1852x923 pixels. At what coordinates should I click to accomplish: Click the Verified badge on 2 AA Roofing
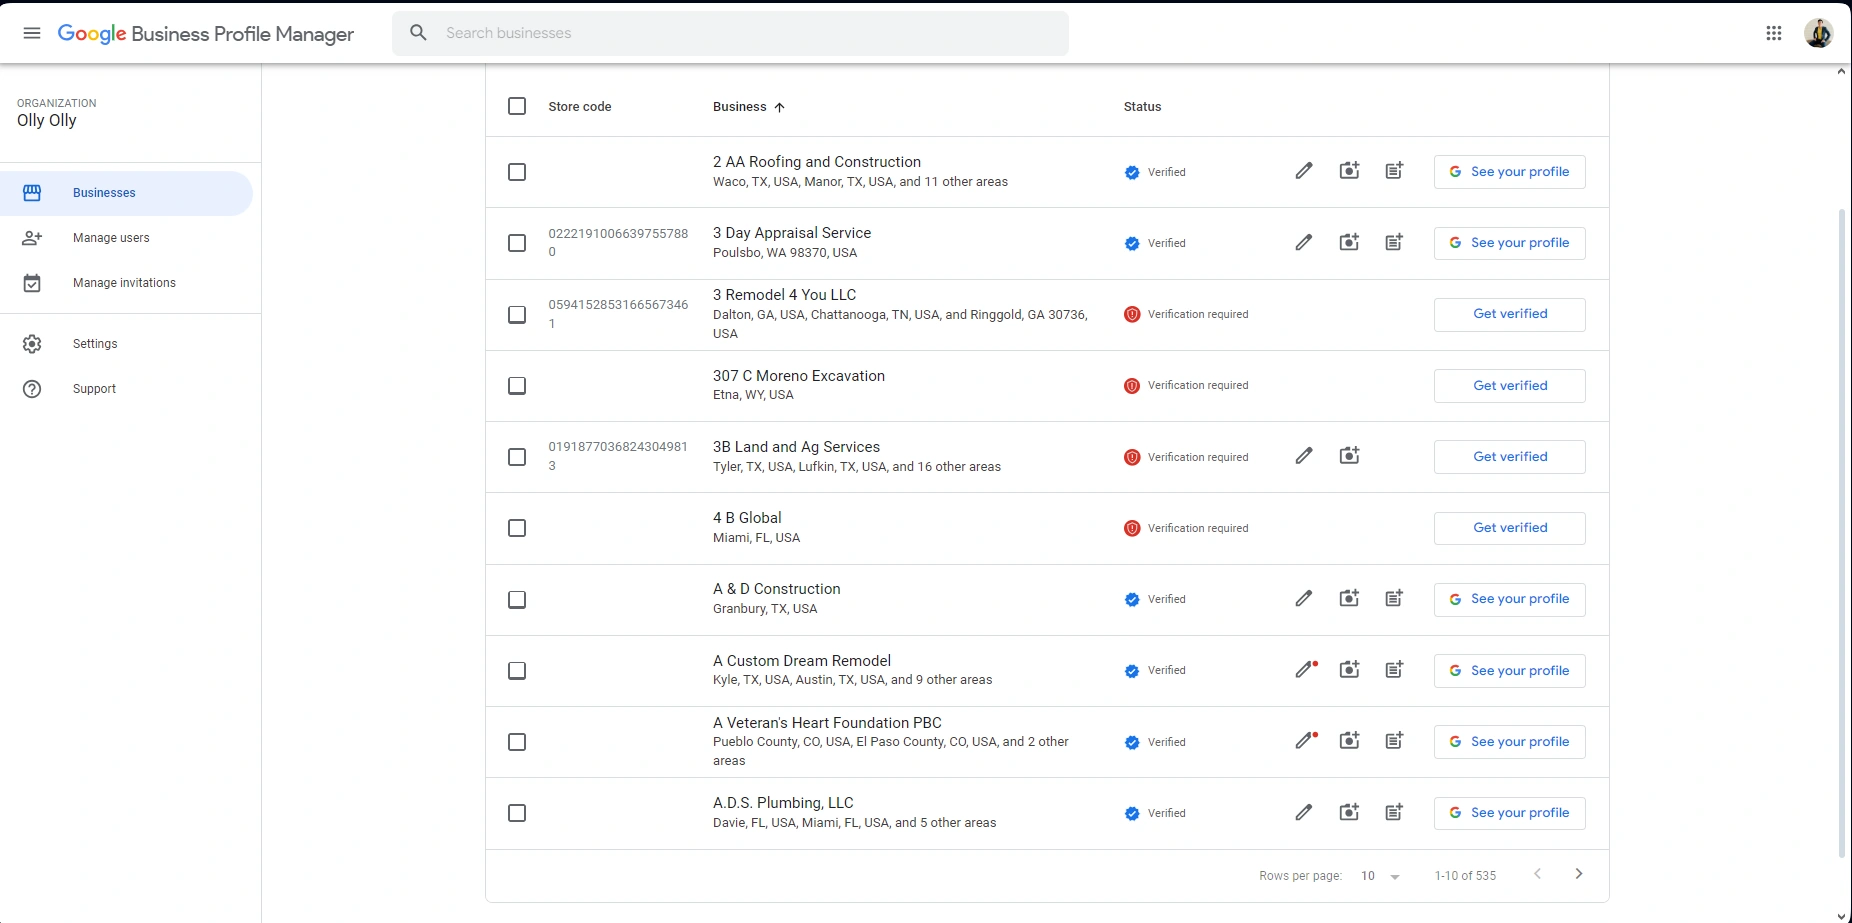1131,172
